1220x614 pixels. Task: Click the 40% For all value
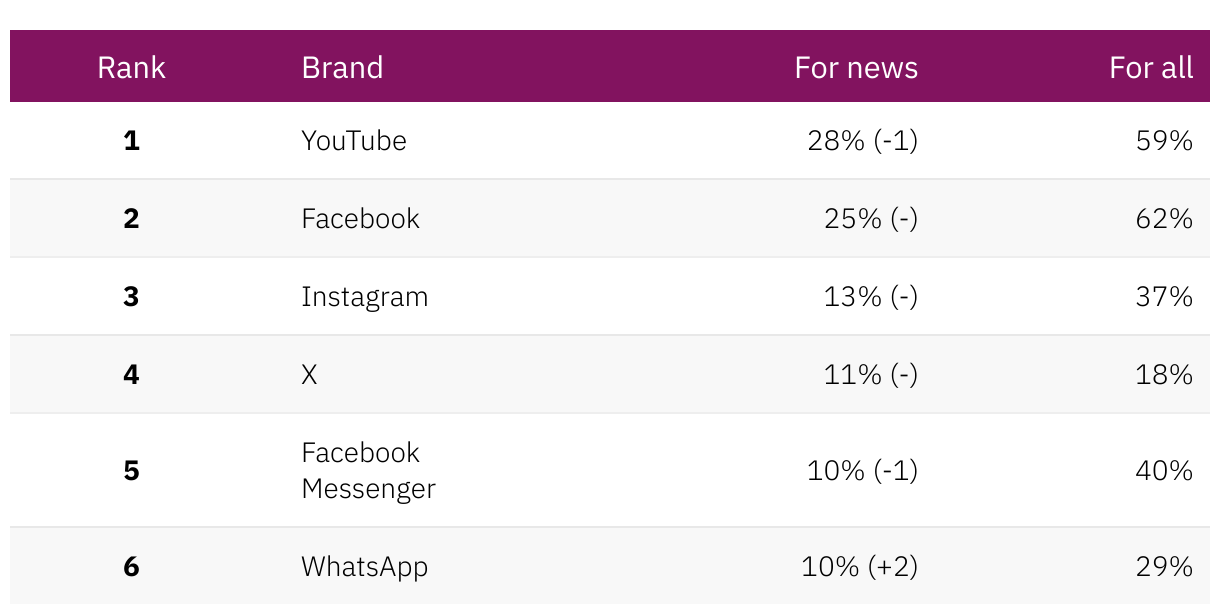tap(1164, 470)
